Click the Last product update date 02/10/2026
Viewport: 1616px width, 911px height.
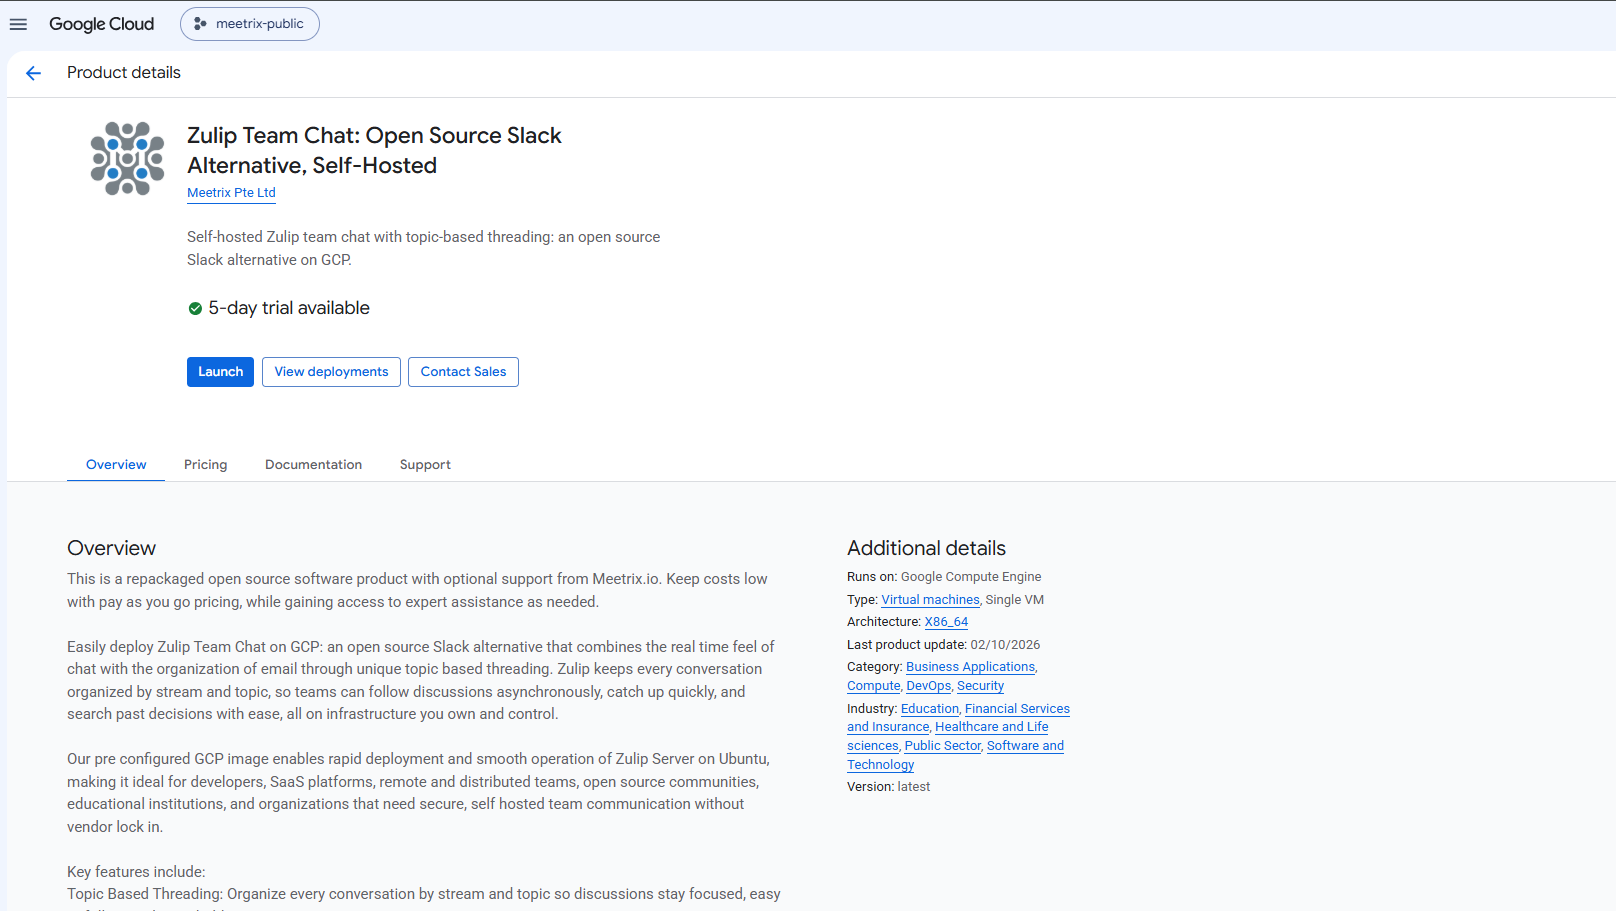click(x=1005, y=645)
